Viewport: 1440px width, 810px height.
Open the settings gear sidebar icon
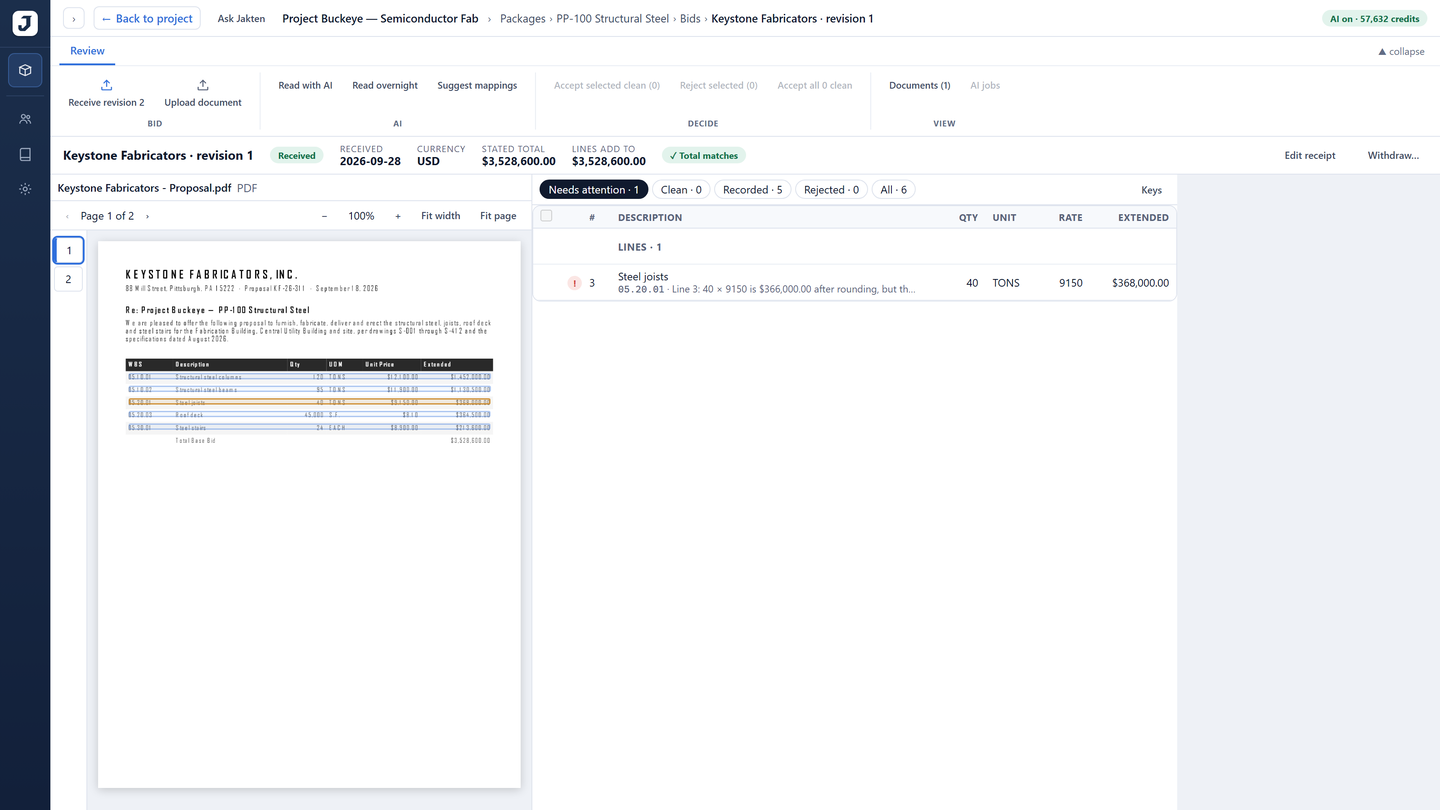[x=25, y=189]
